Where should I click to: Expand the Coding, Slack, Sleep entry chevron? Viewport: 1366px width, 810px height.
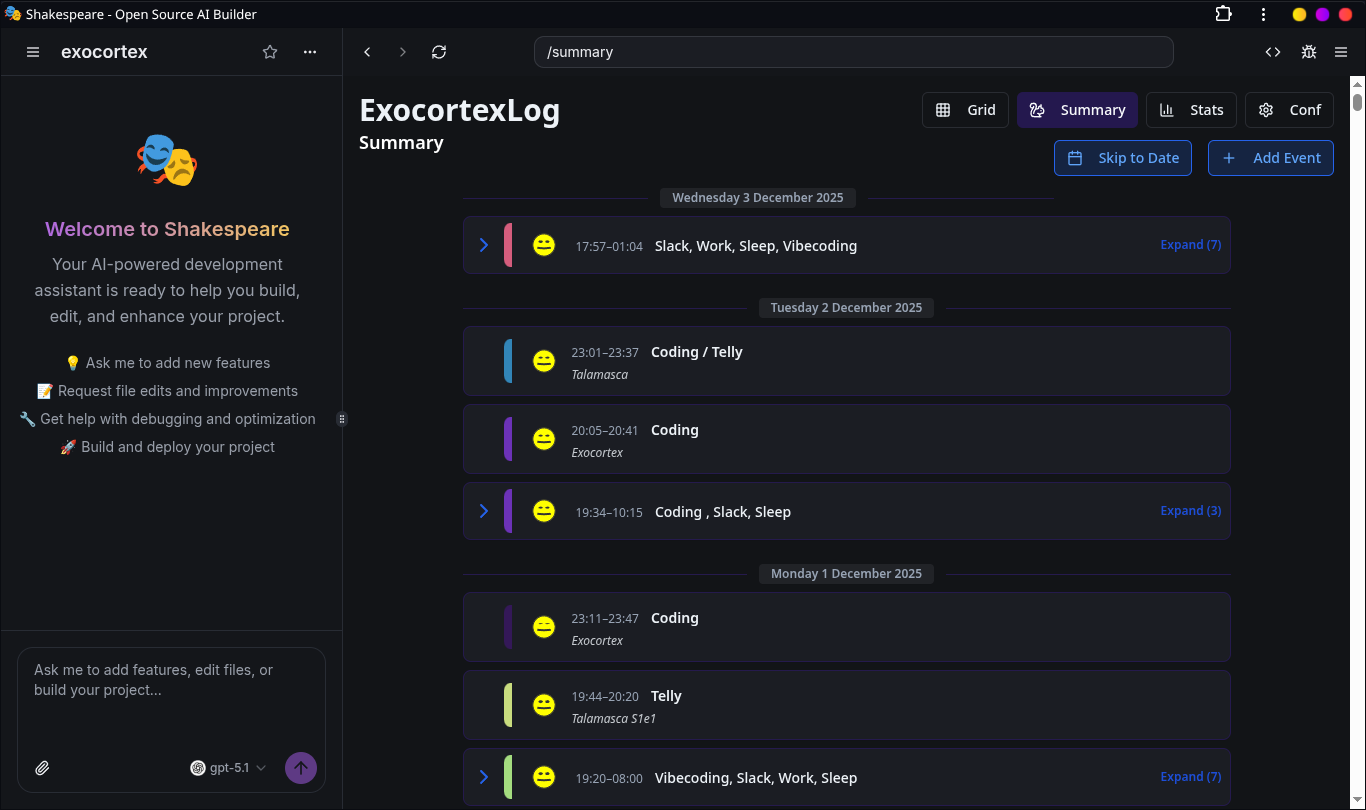pyautogui.click(x=484, y=511)
